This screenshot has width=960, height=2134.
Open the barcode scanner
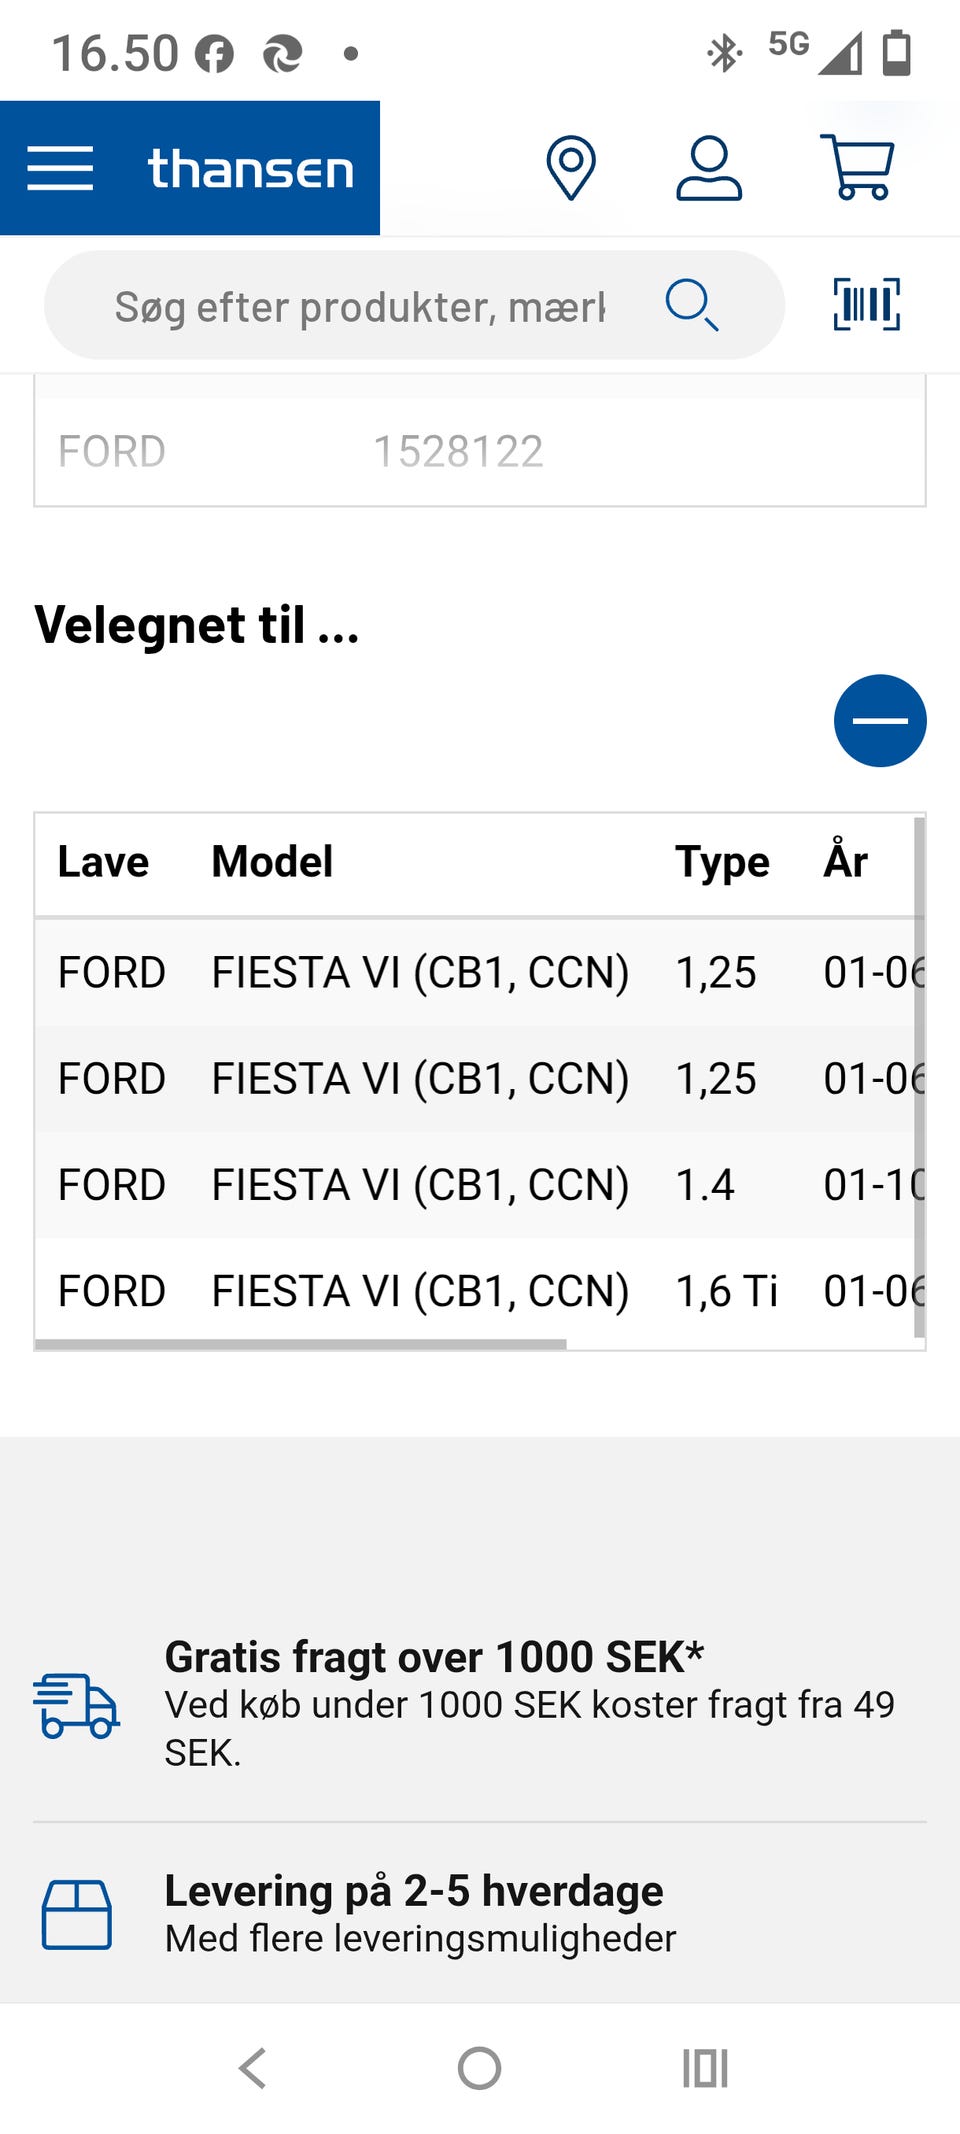(866, 304)
